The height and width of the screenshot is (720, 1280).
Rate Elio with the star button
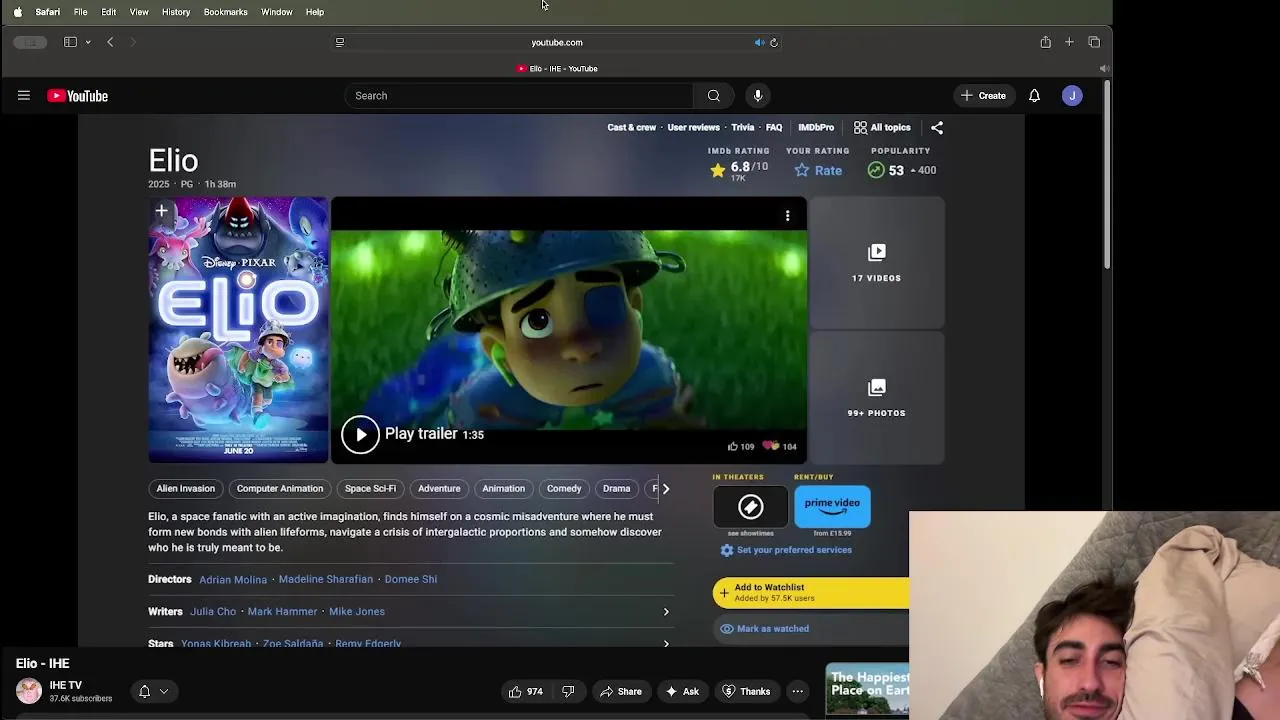(818, 170)
